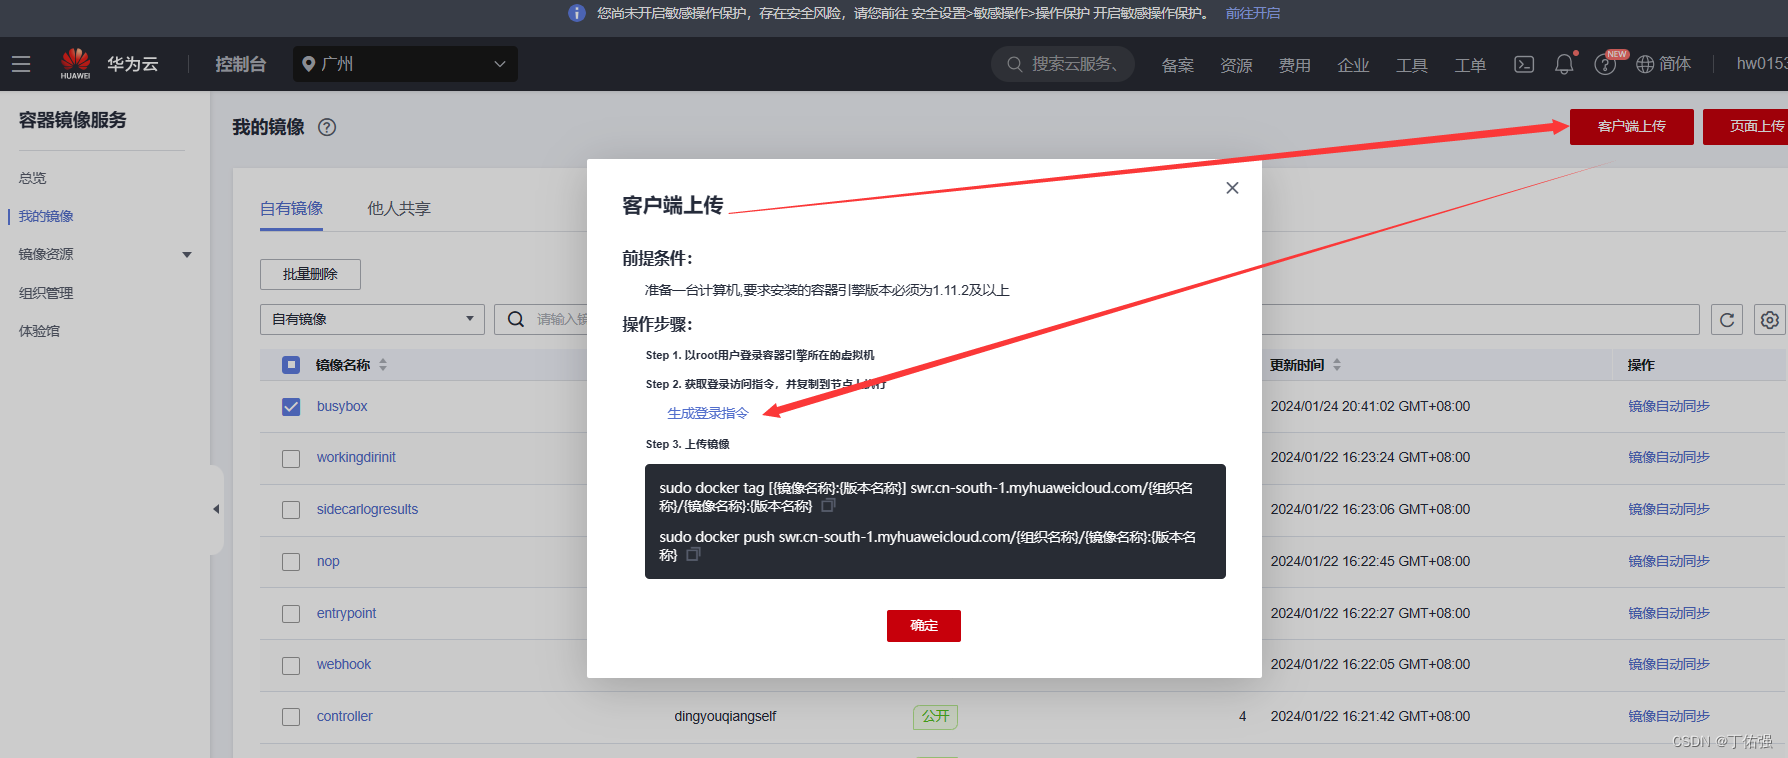This screenshot has width=1788, height=758.
Task: Close the 客户端上传 dialog
Action: [x=1232, y=188]
